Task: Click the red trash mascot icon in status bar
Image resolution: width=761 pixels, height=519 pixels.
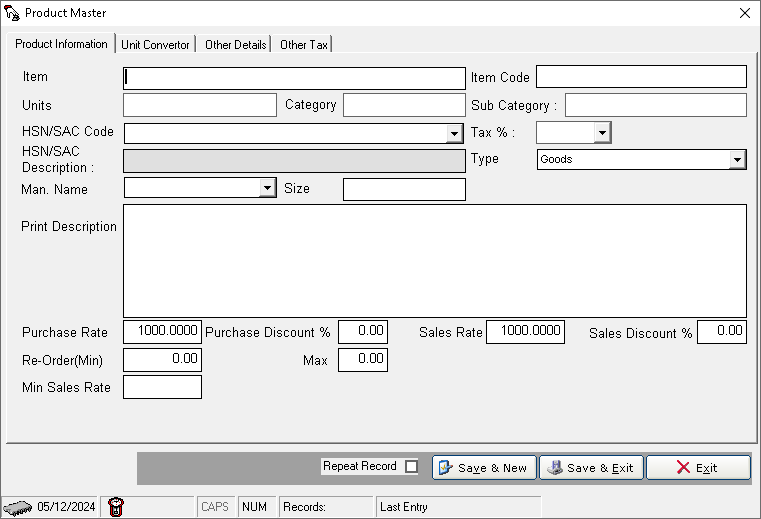Action: 116,507
